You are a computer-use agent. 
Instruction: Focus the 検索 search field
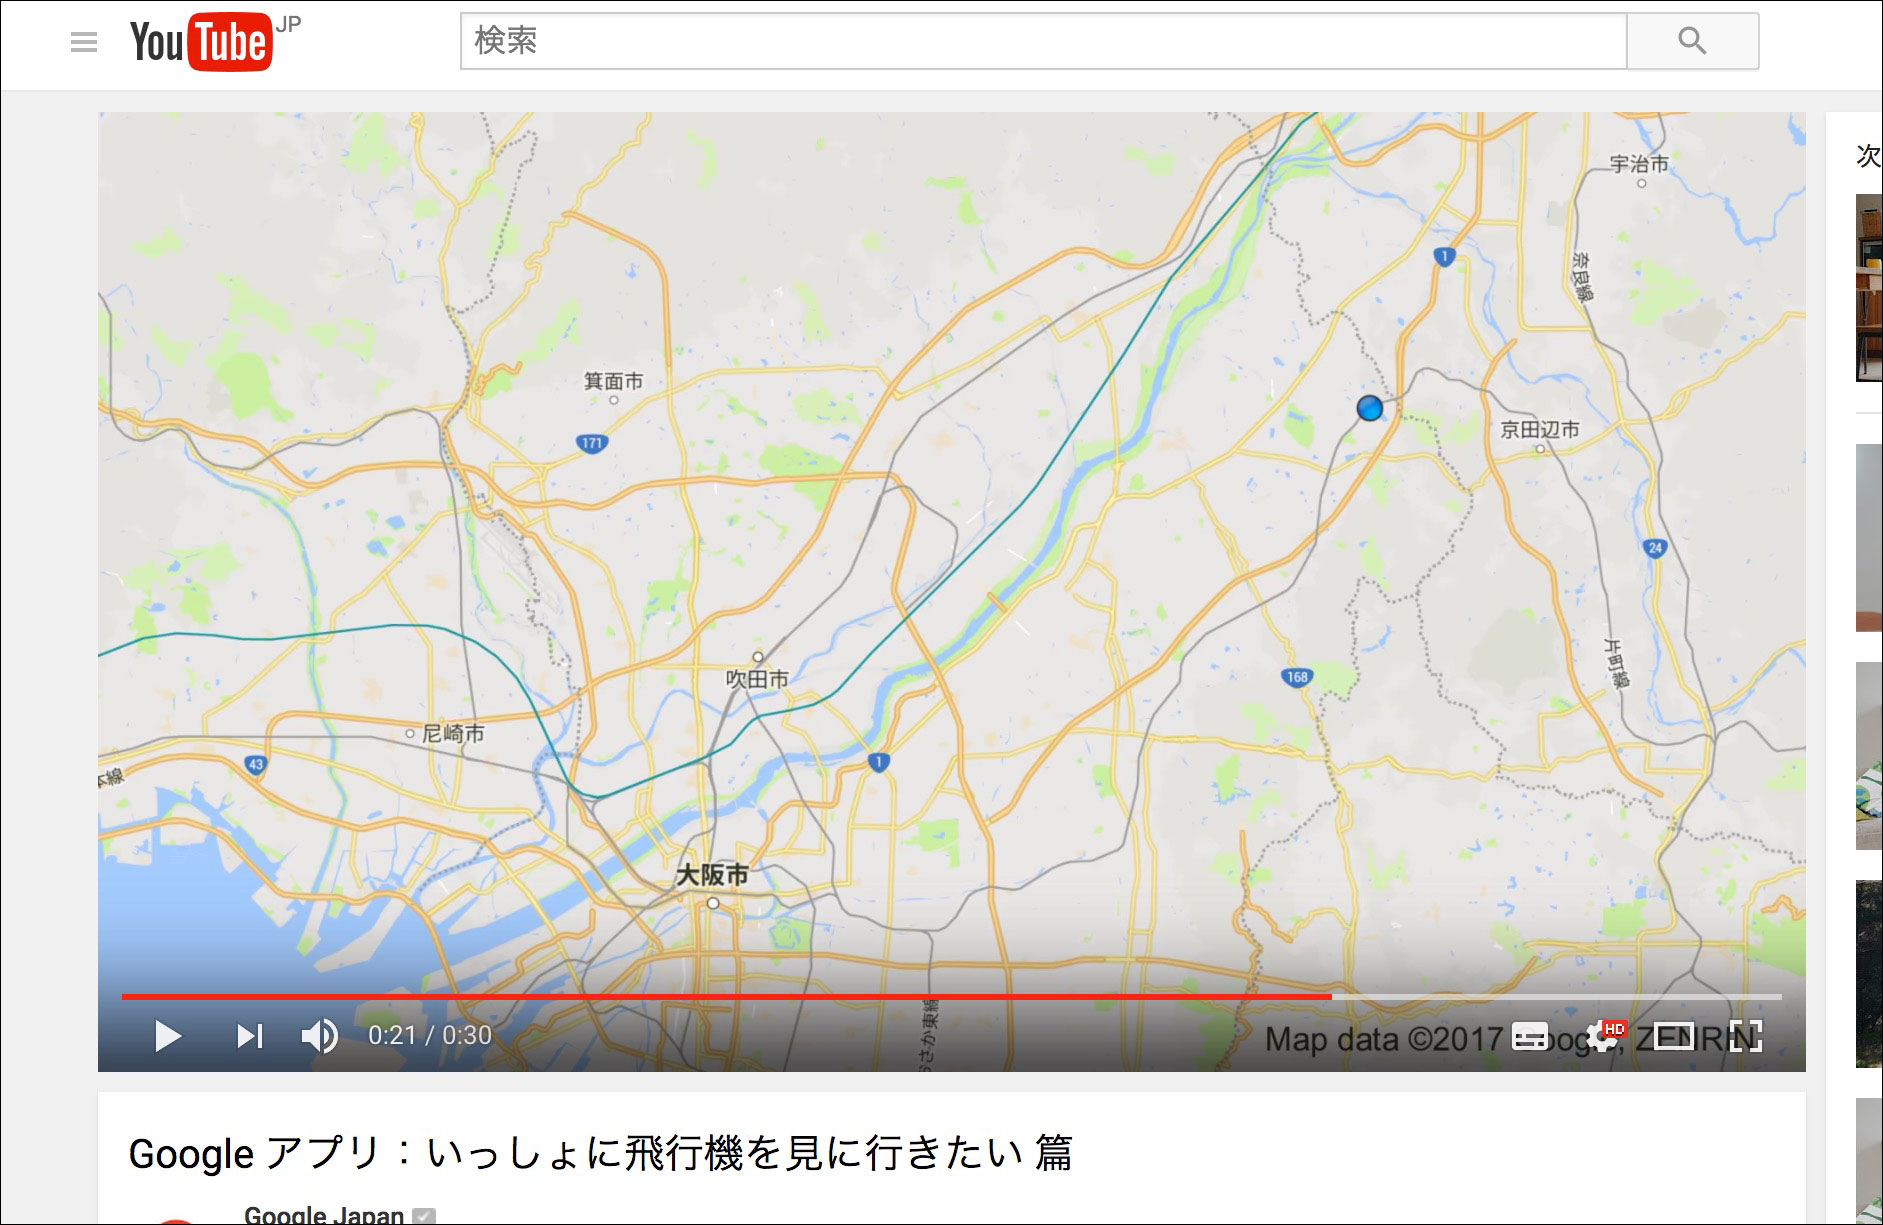[x=1042, y=41]
